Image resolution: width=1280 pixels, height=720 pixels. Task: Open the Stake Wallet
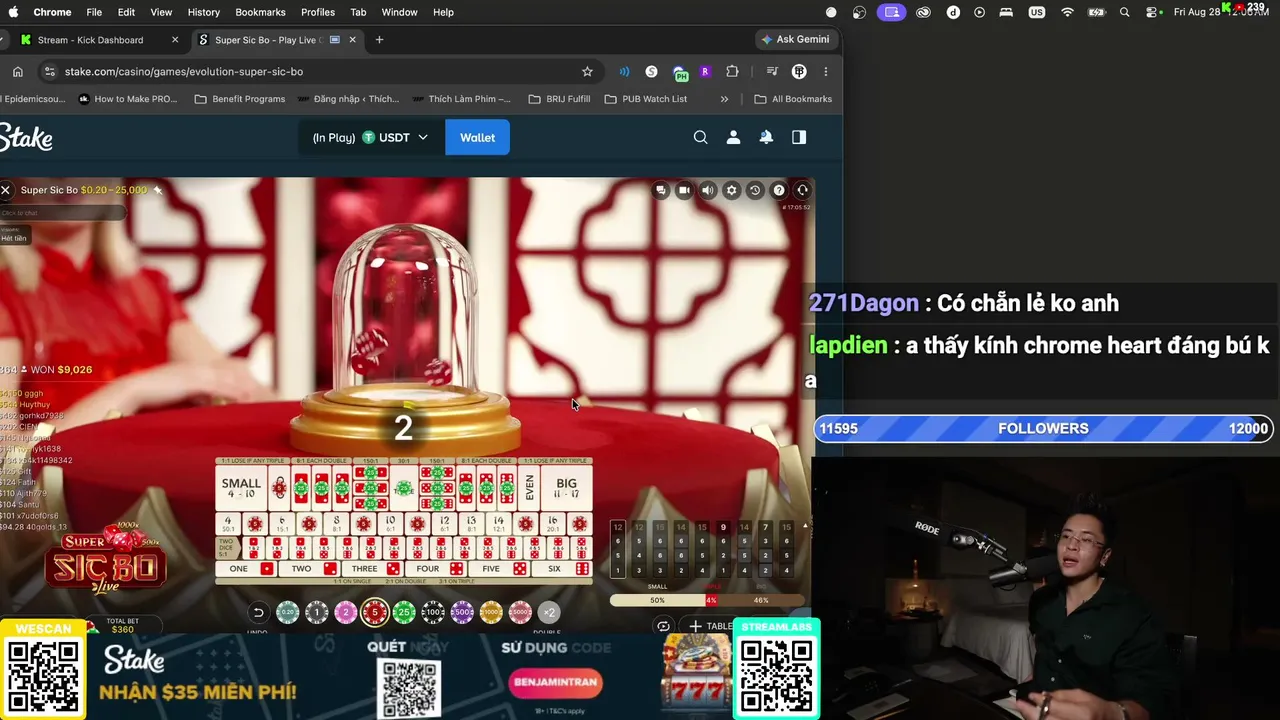pyautogui.click(x=477, y=138)
